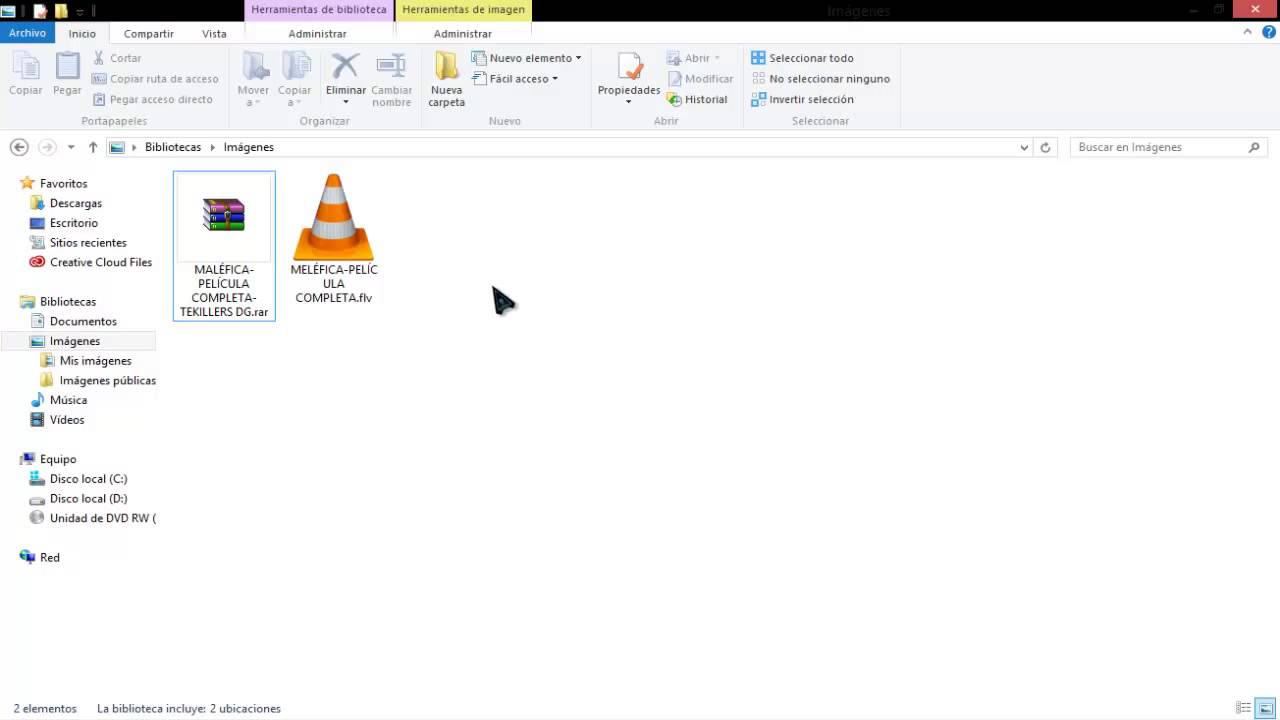Switch to the Vista tab

pyautogui.click(x=214, y=33)
